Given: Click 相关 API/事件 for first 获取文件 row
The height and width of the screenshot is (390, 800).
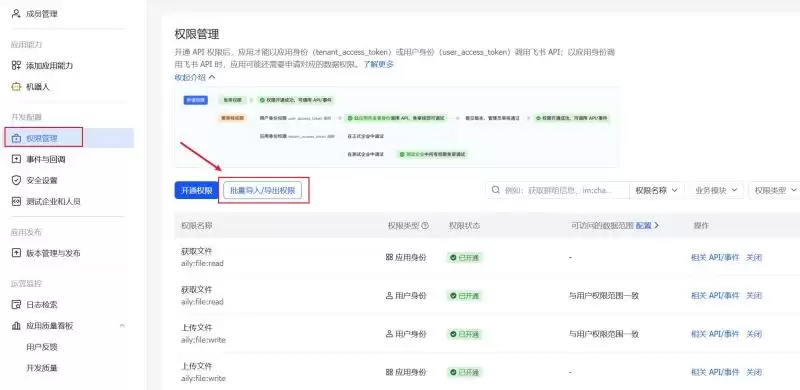Looking at the screenshot, I should pyautogui.click(x=715, y=257).
